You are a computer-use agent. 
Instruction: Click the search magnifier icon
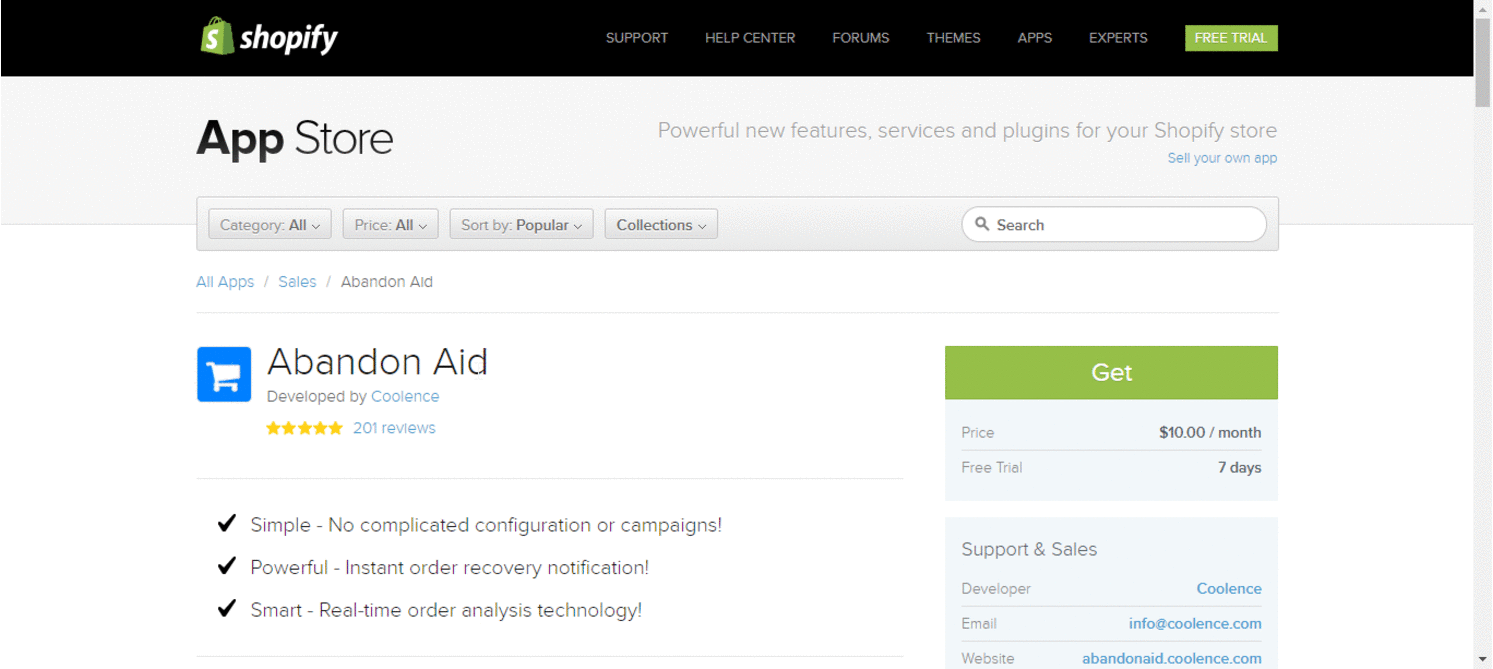(x=982, y=224)
